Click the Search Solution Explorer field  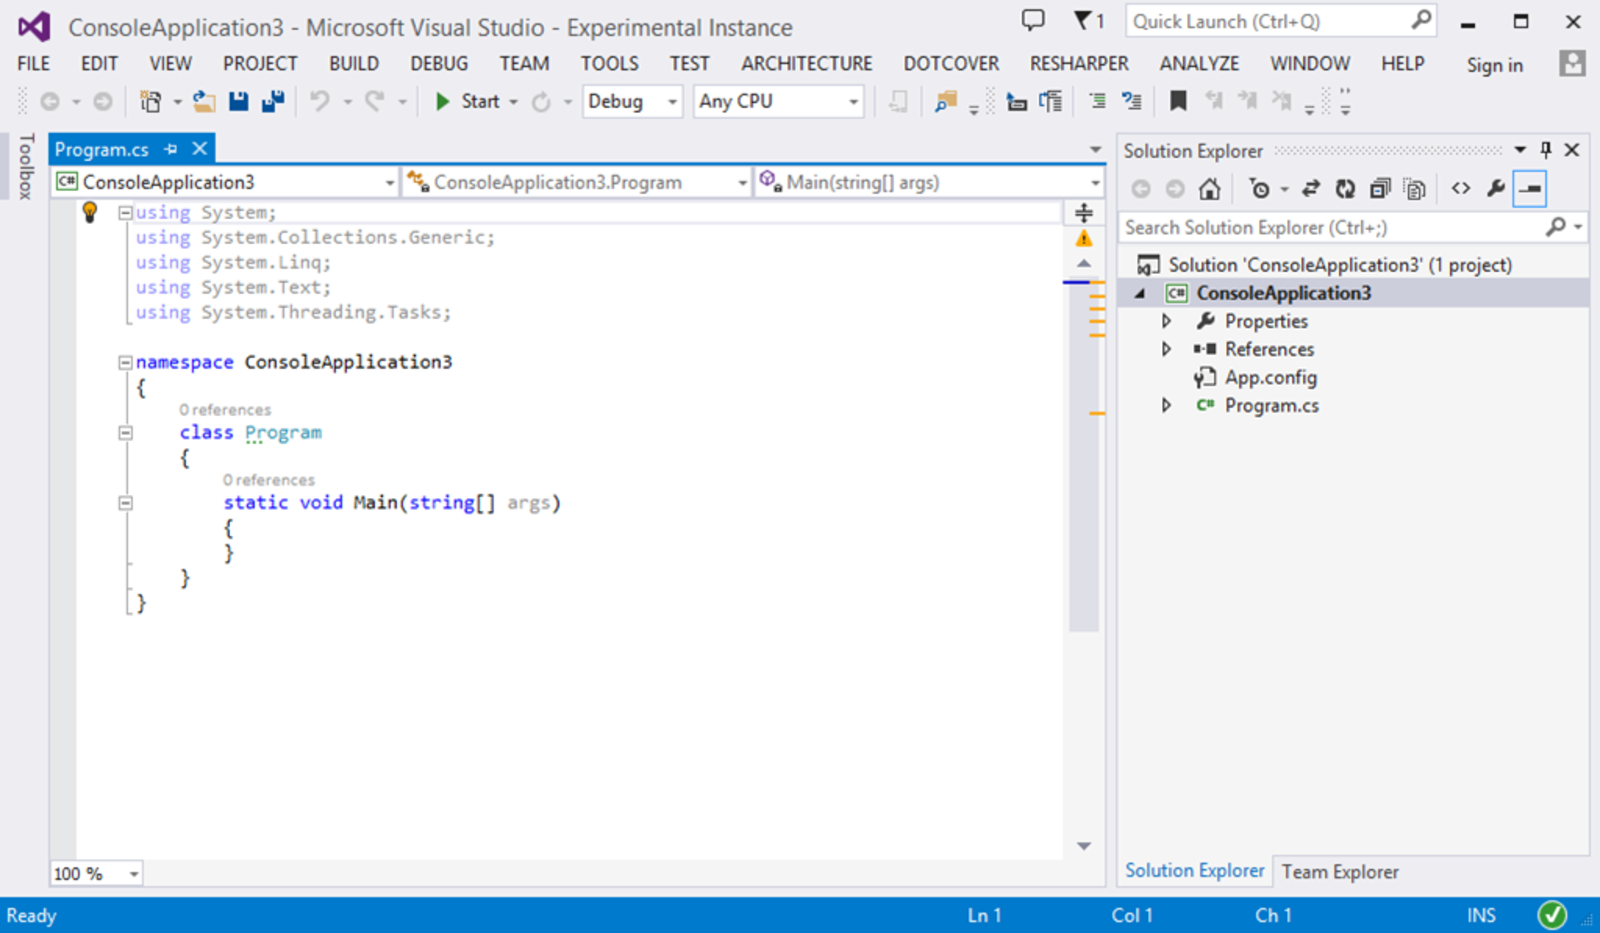pos(1353,227)
